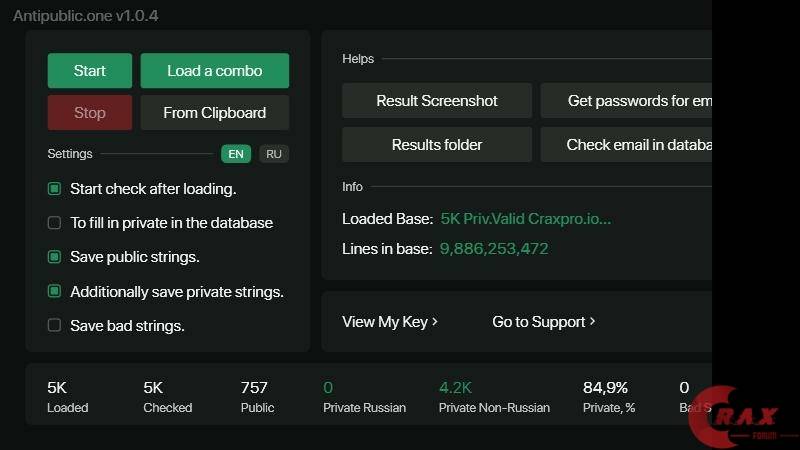Click the 5K Loaded statistic

67,396
